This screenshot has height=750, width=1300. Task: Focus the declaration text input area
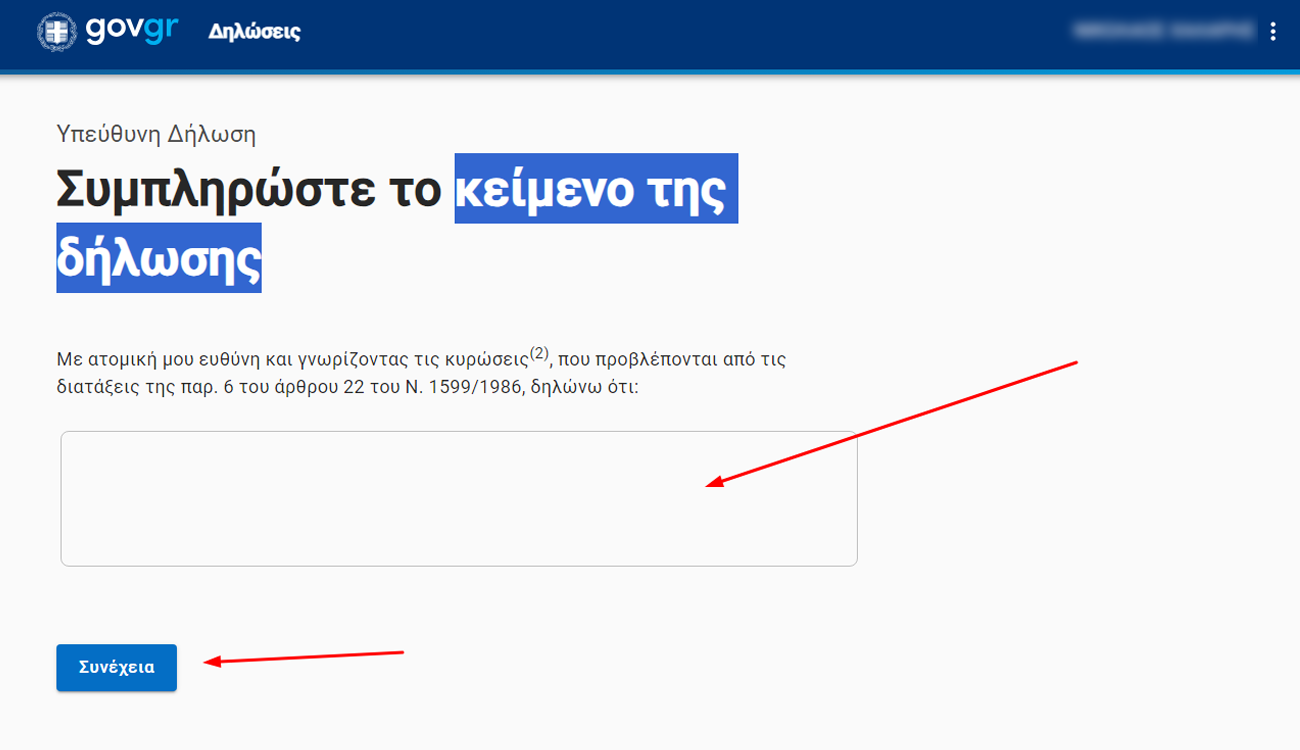click(458, 498)
